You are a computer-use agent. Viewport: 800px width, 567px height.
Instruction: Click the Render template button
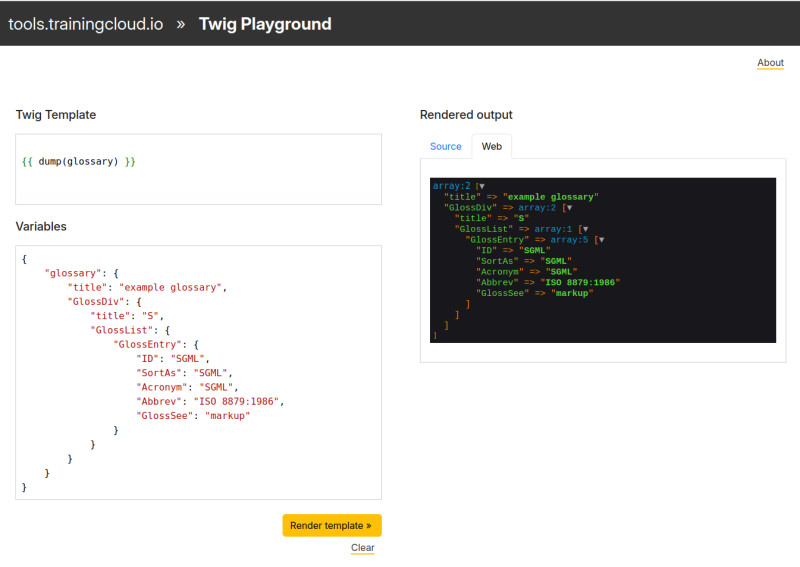332,525
